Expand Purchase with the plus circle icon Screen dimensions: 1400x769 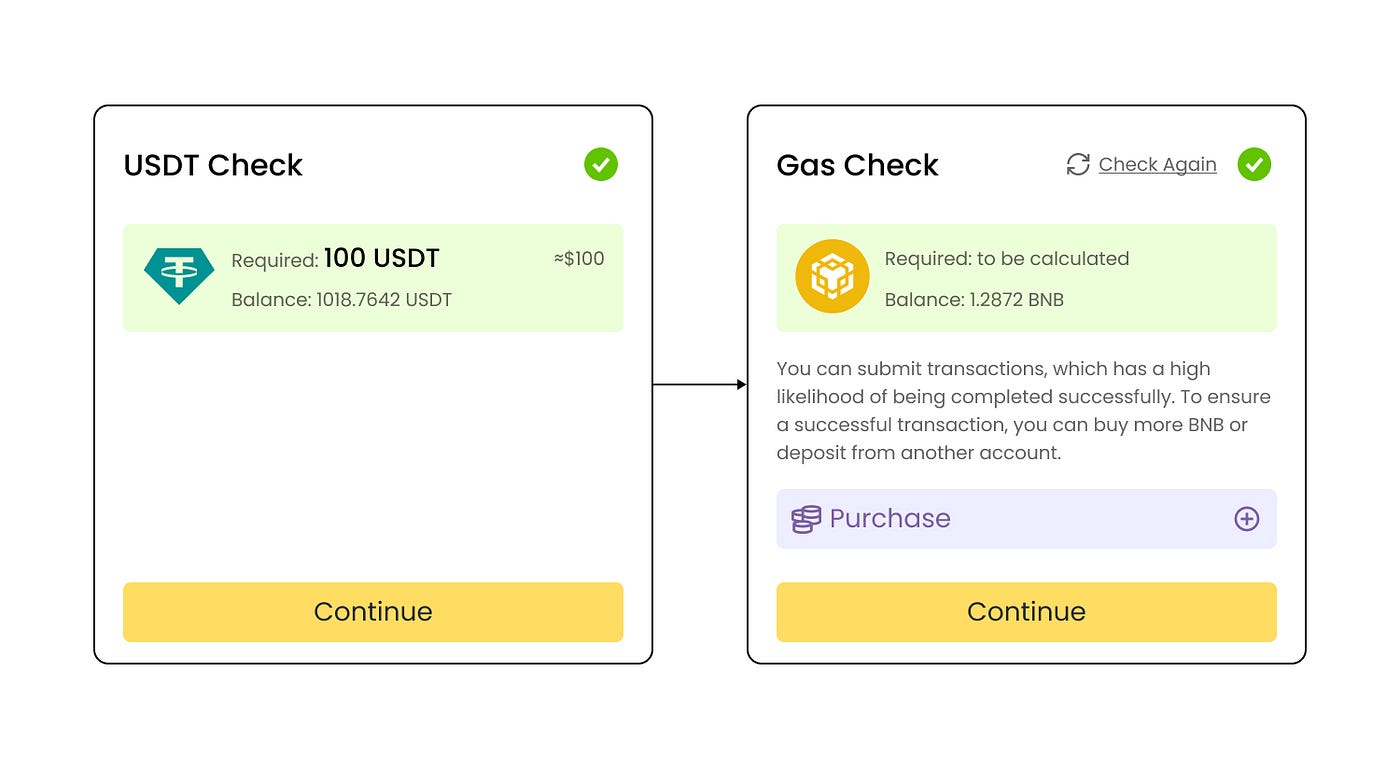point(1246,519)
